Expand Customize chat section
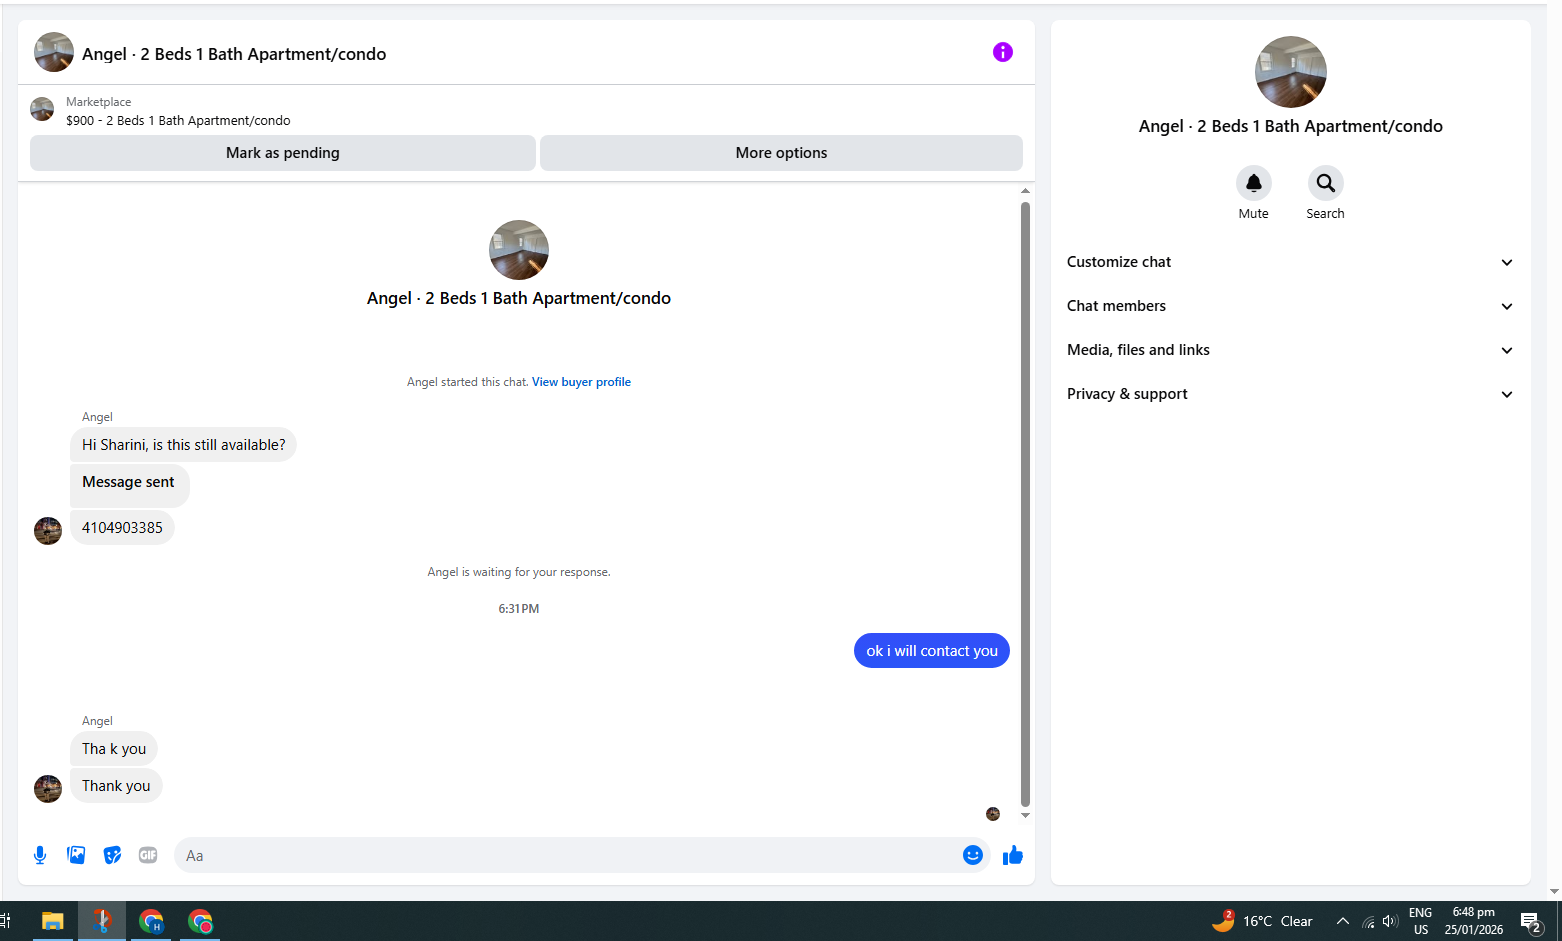The image size is (1562, 941). [x=1290, y=262]
